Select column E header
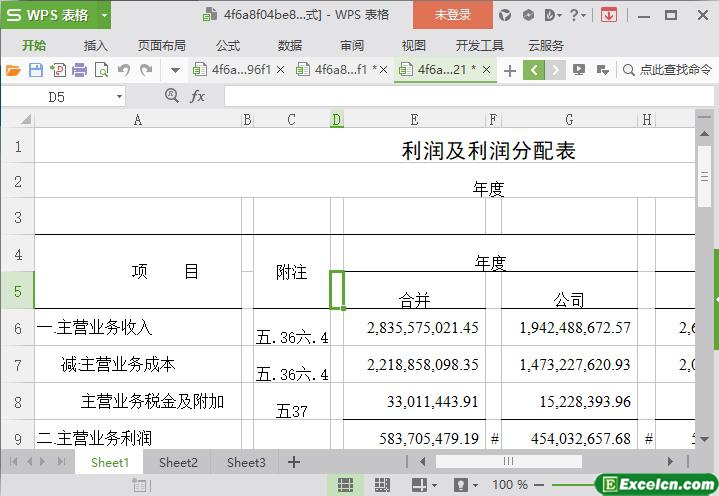This screenshot has width=719, height=496. click(x=414, y=120)
